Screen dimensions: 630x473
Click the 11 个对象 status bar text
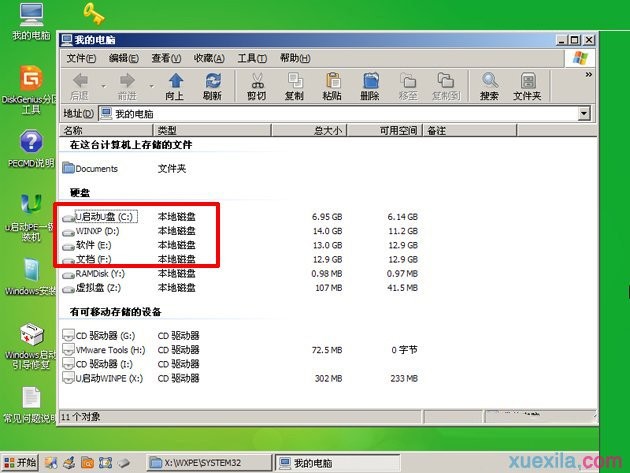pyautogui.click(x=80, y=417)
